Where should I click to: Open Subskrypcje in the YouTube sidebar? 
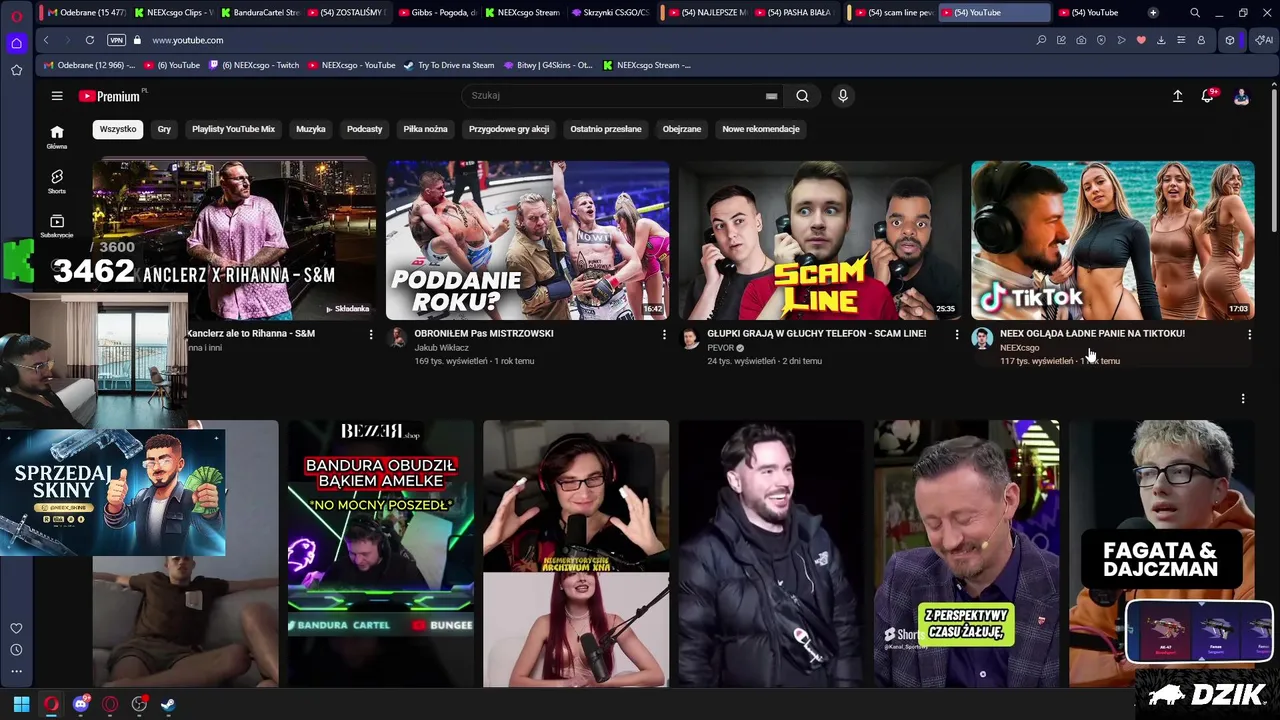pos(57,226)
